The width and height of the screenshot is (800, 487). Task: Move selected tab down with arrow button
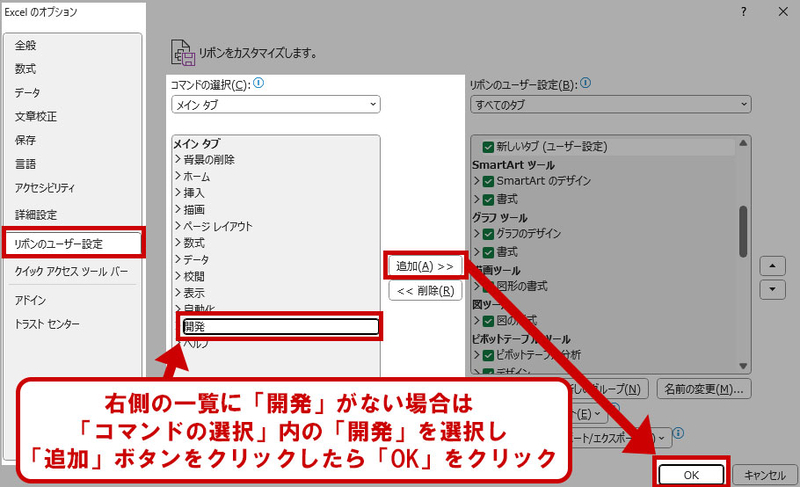coord(772,290)
